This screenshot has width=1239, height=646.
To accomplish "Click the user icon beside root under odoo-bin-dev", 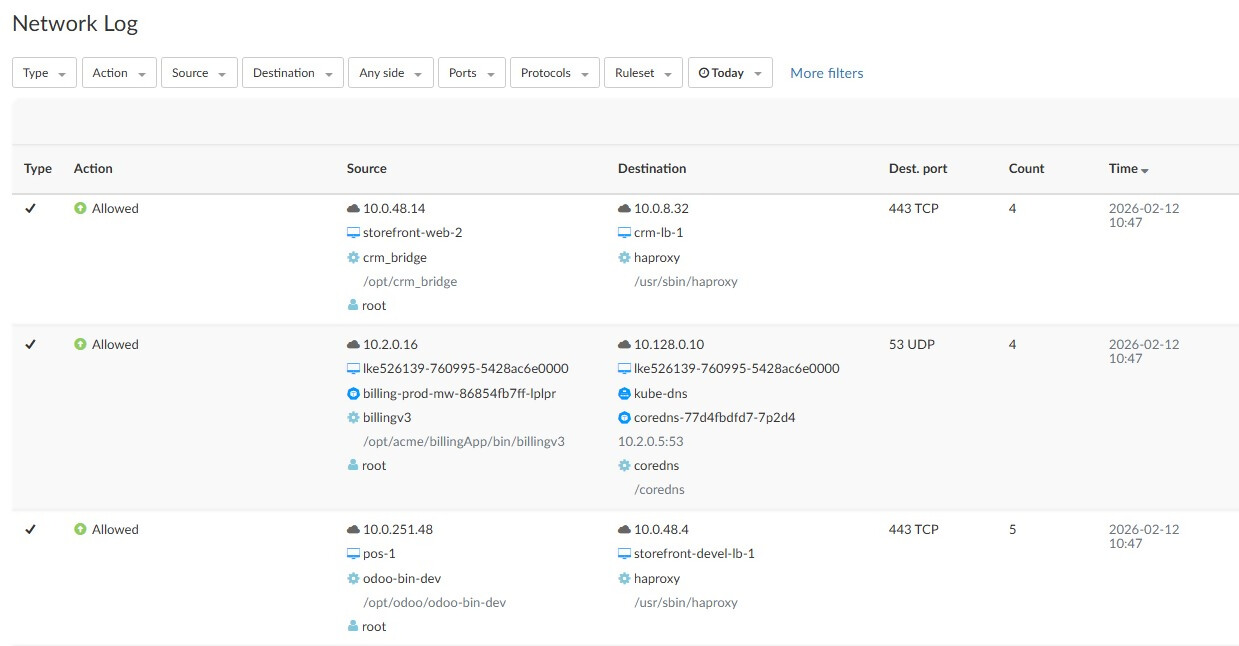I will click(x=353, y=626).
